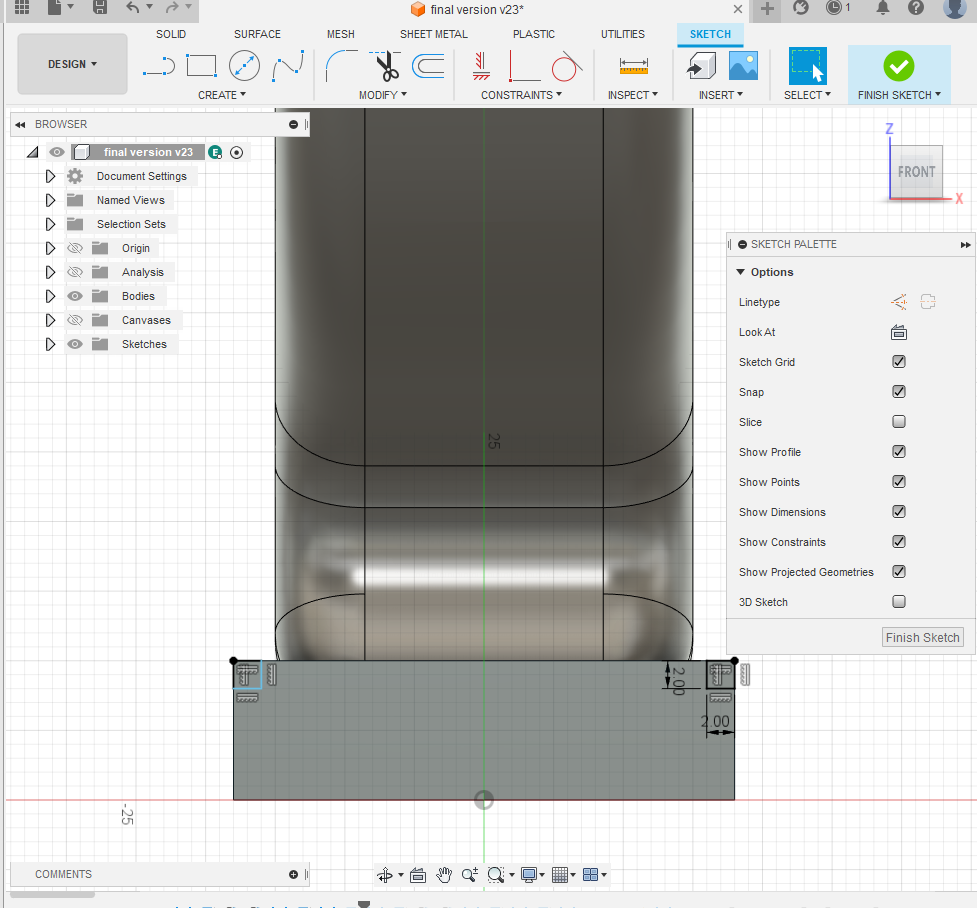This screenshot has width=977, height=908.
Task: Activate the Trim scissors tool
Action: [x=387, y=67]
